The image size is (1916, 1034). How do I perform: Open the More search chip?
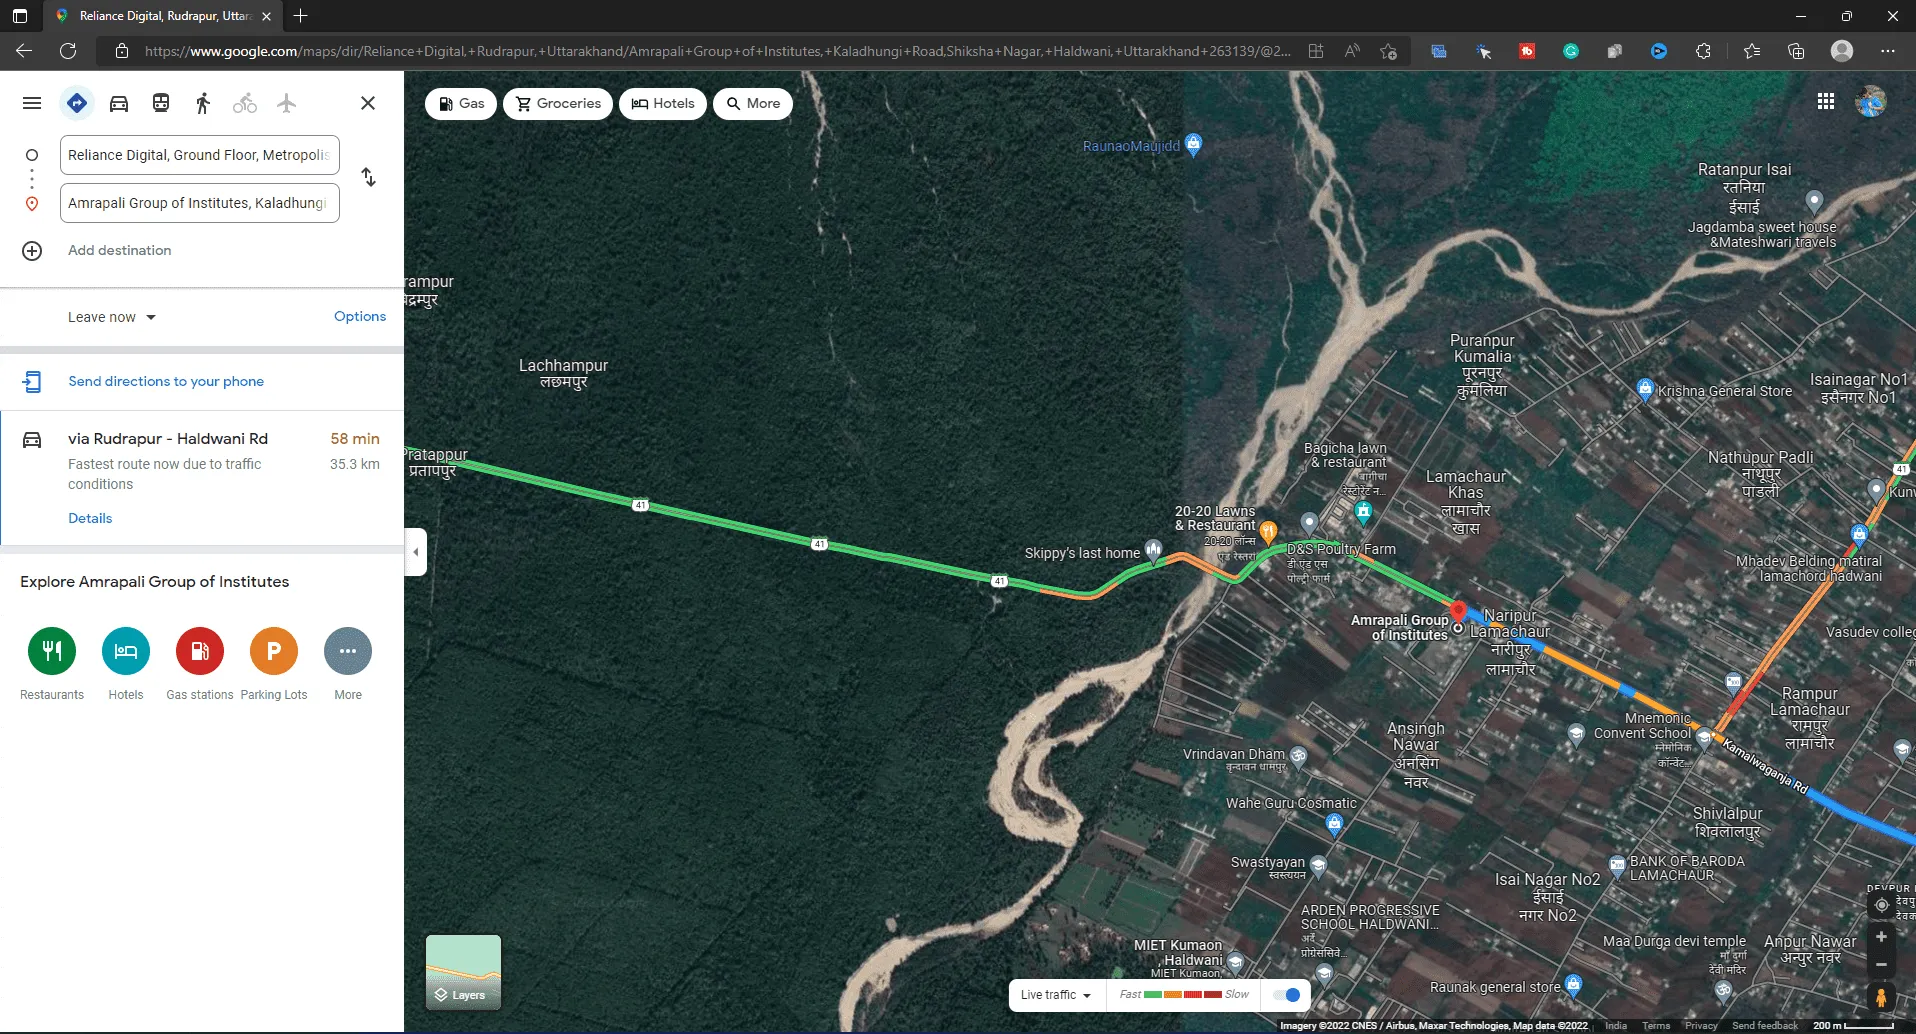coord(753,103)
